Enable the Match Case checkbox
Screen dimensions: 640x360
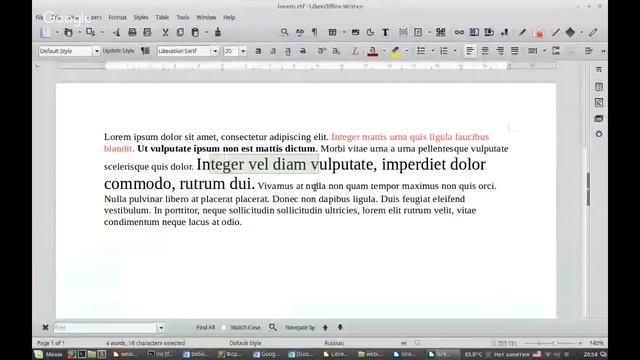coord(224,328)
